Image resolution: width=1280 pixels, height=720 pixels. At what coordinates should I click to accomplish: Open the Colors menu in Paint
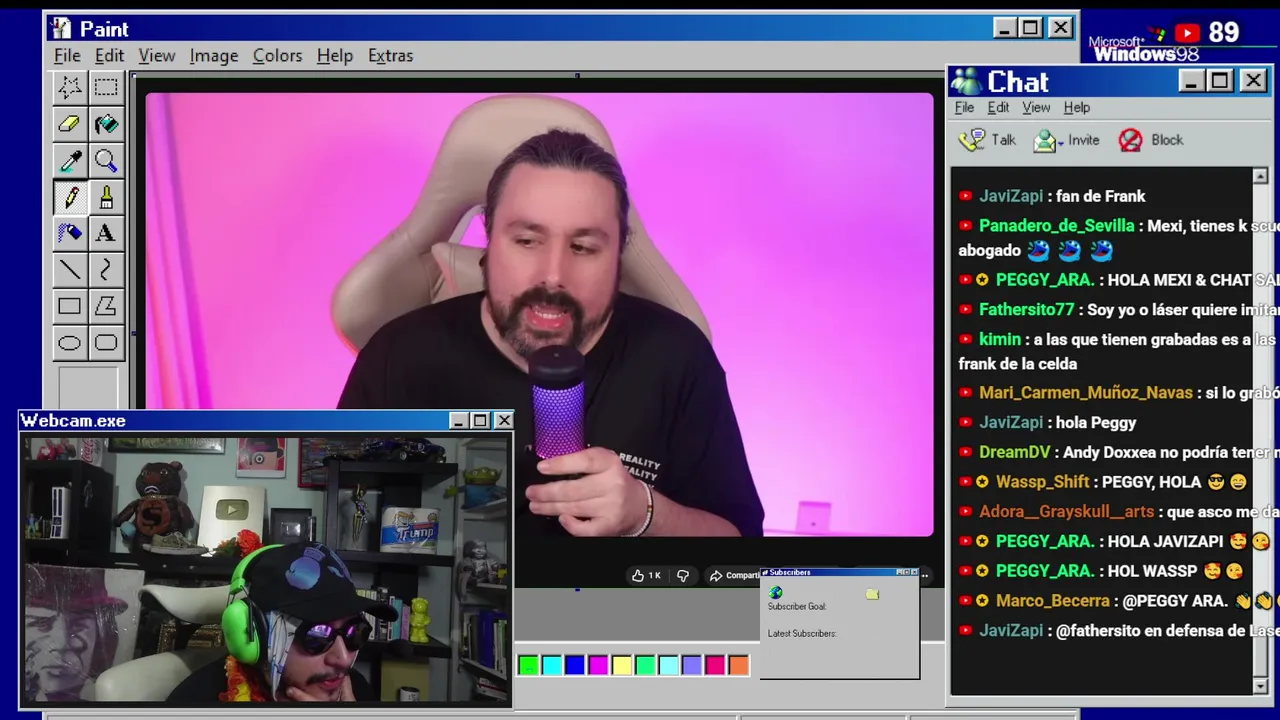[x=277, y=55]
